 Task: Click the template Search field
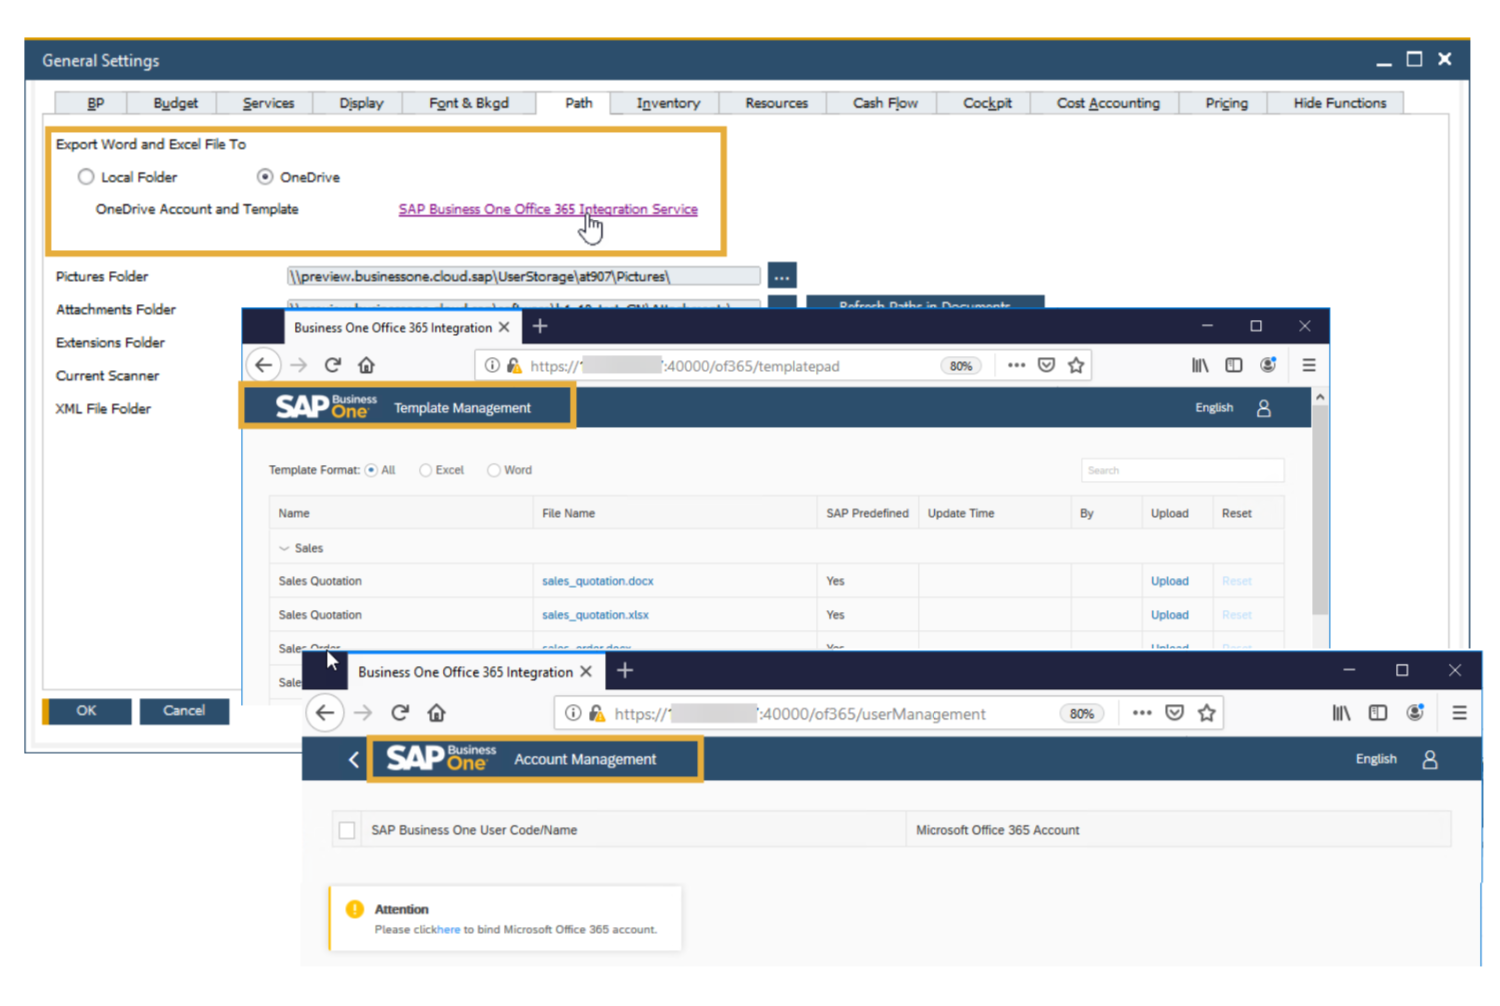tap(1182, 470)
